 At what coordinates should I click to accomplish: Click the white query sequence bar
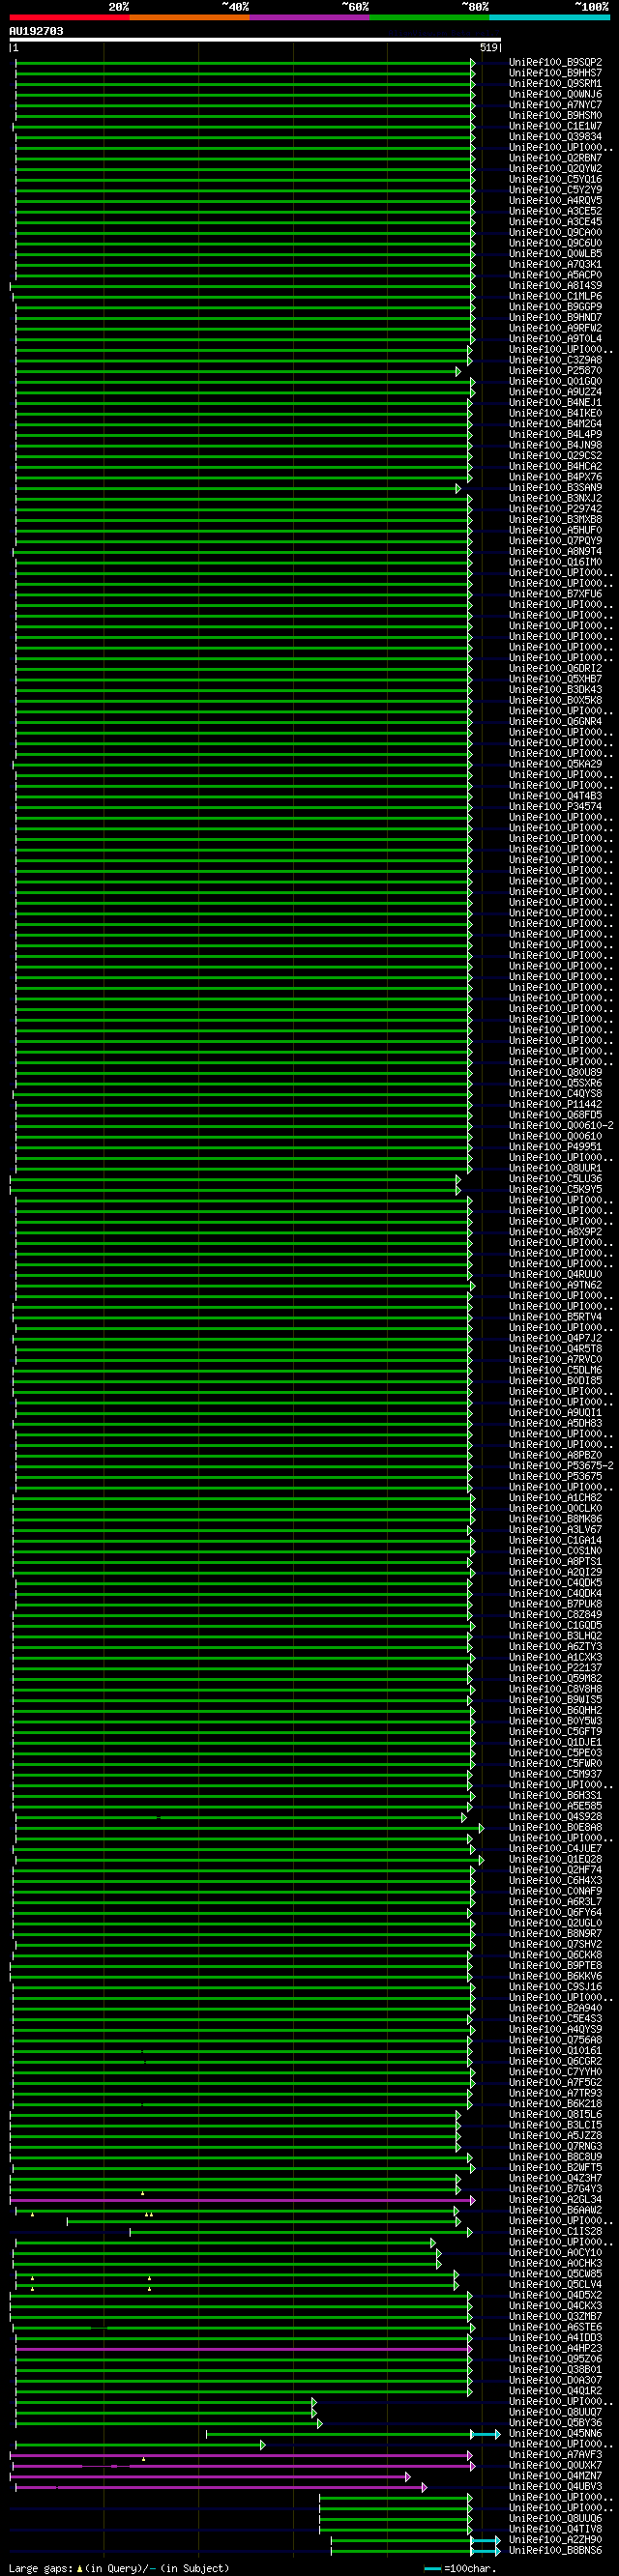click(255, 40)
